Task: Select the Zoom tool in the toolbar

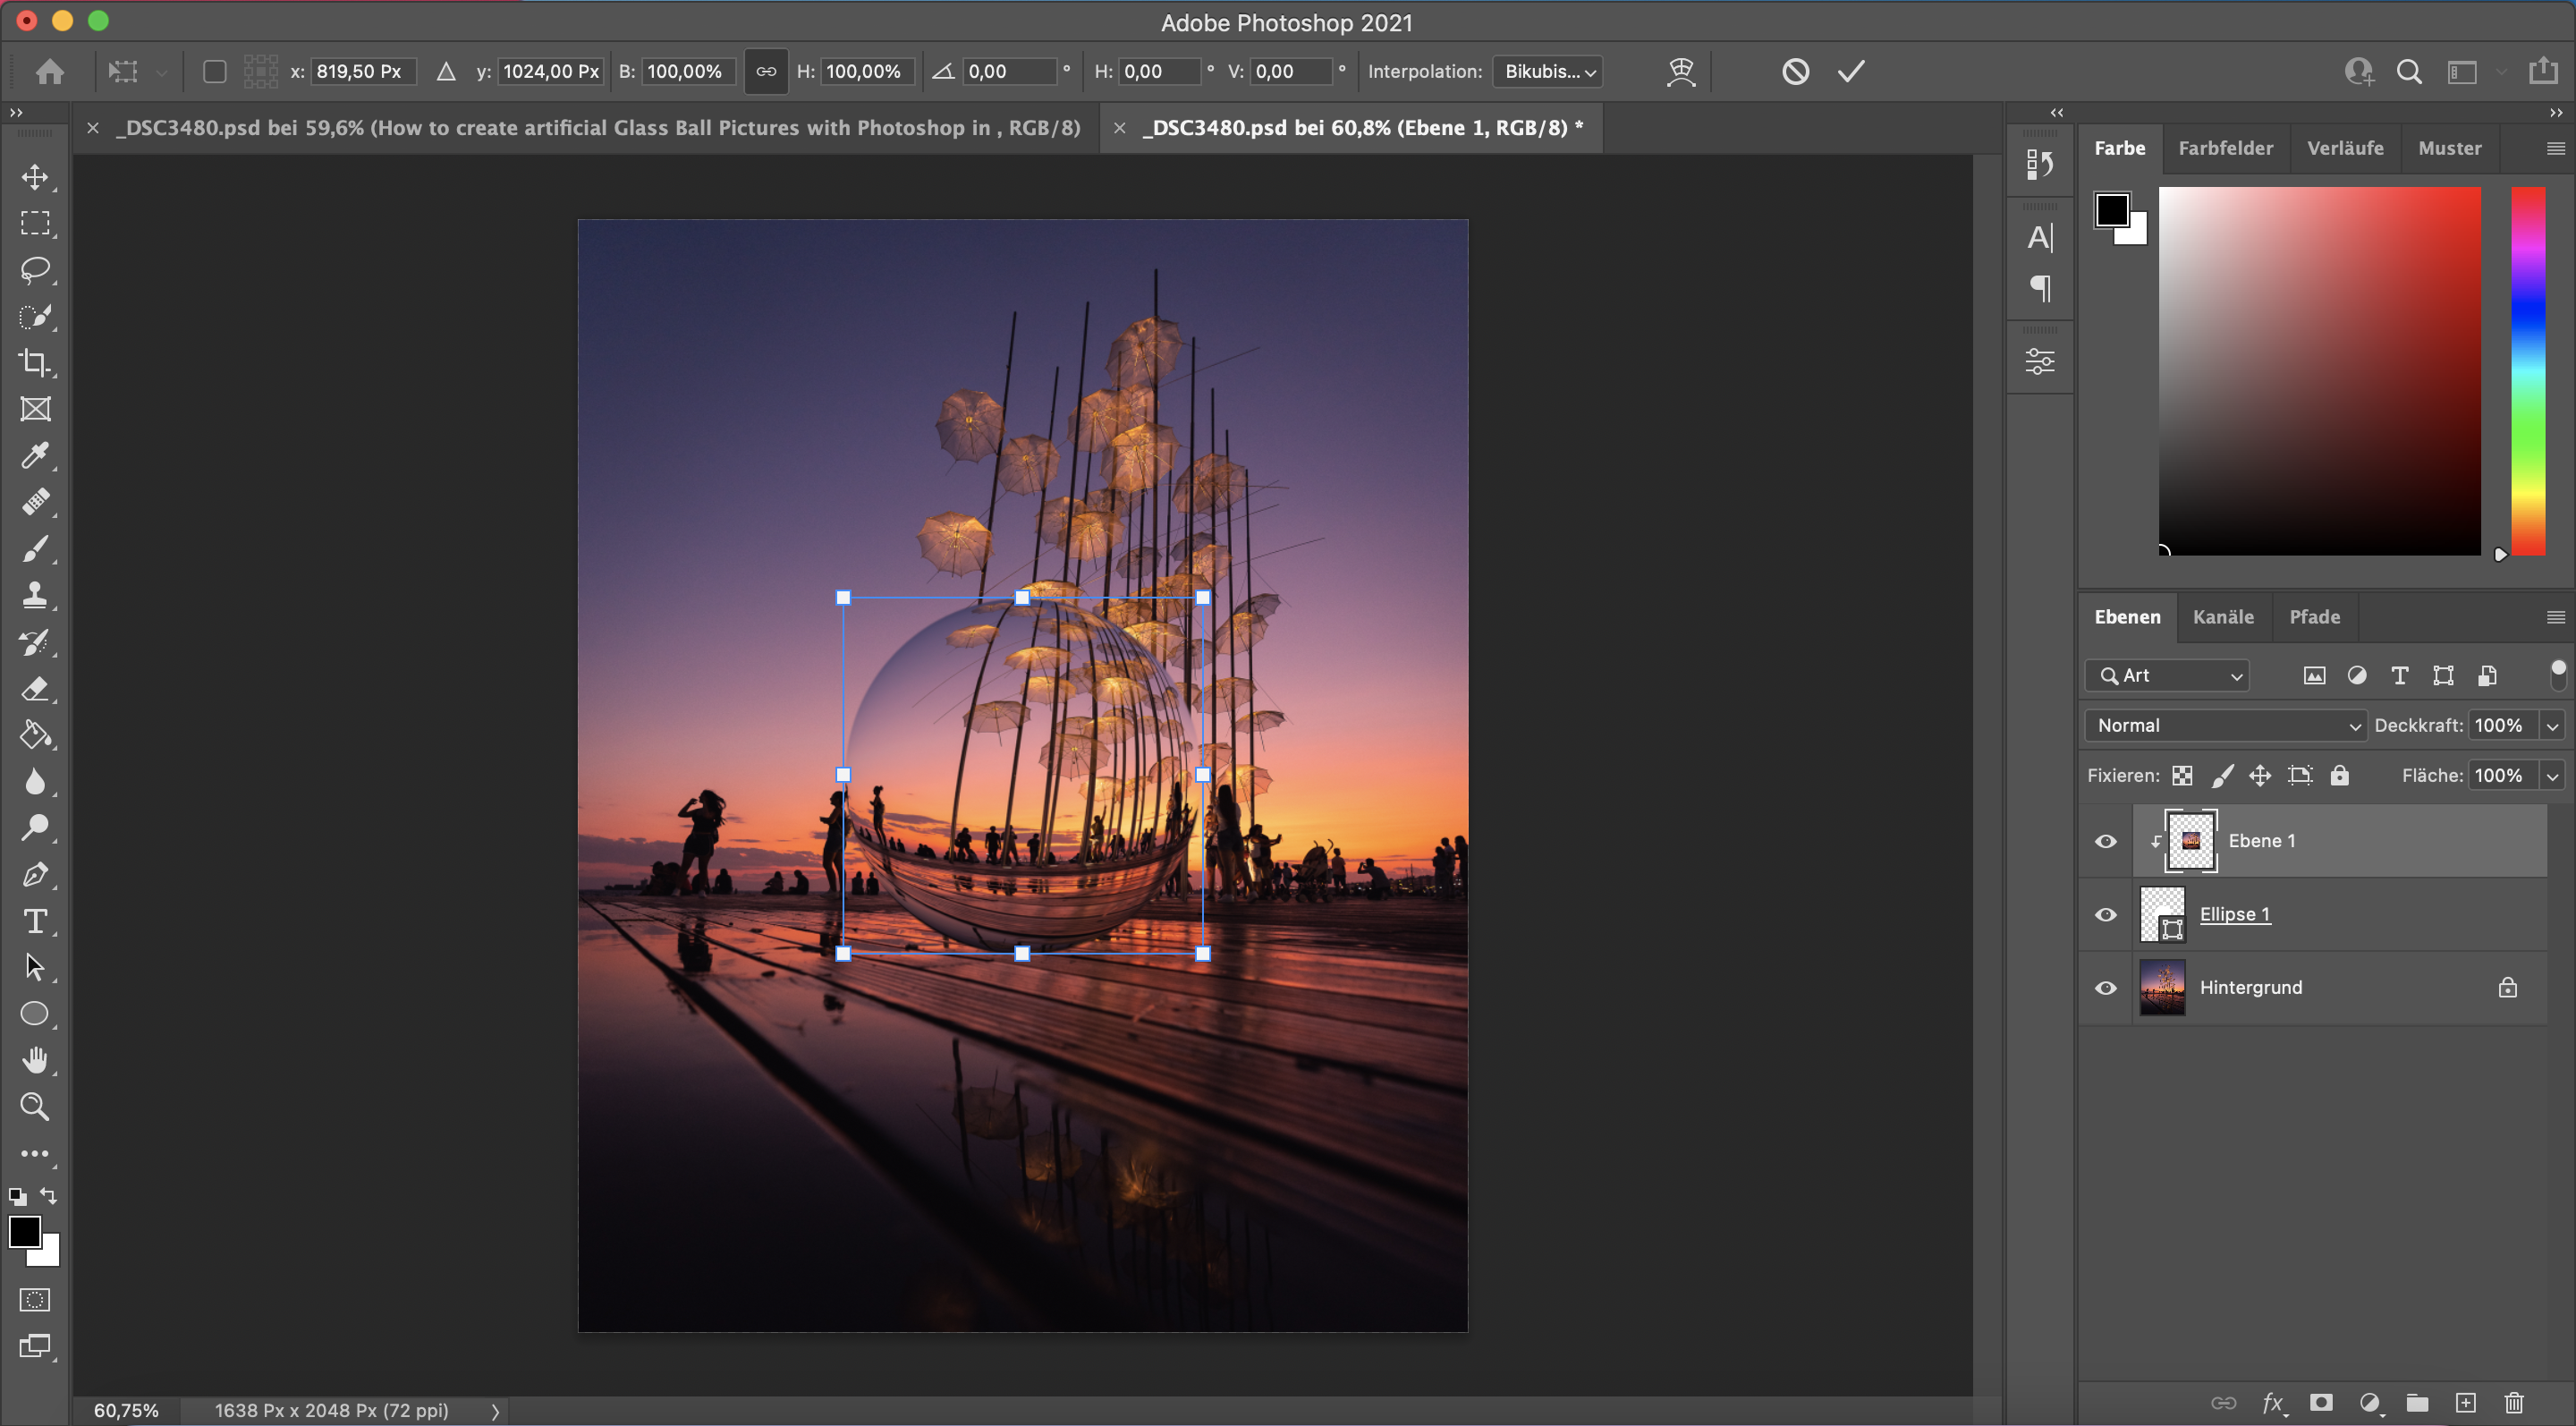Action: pos(35,1107)
